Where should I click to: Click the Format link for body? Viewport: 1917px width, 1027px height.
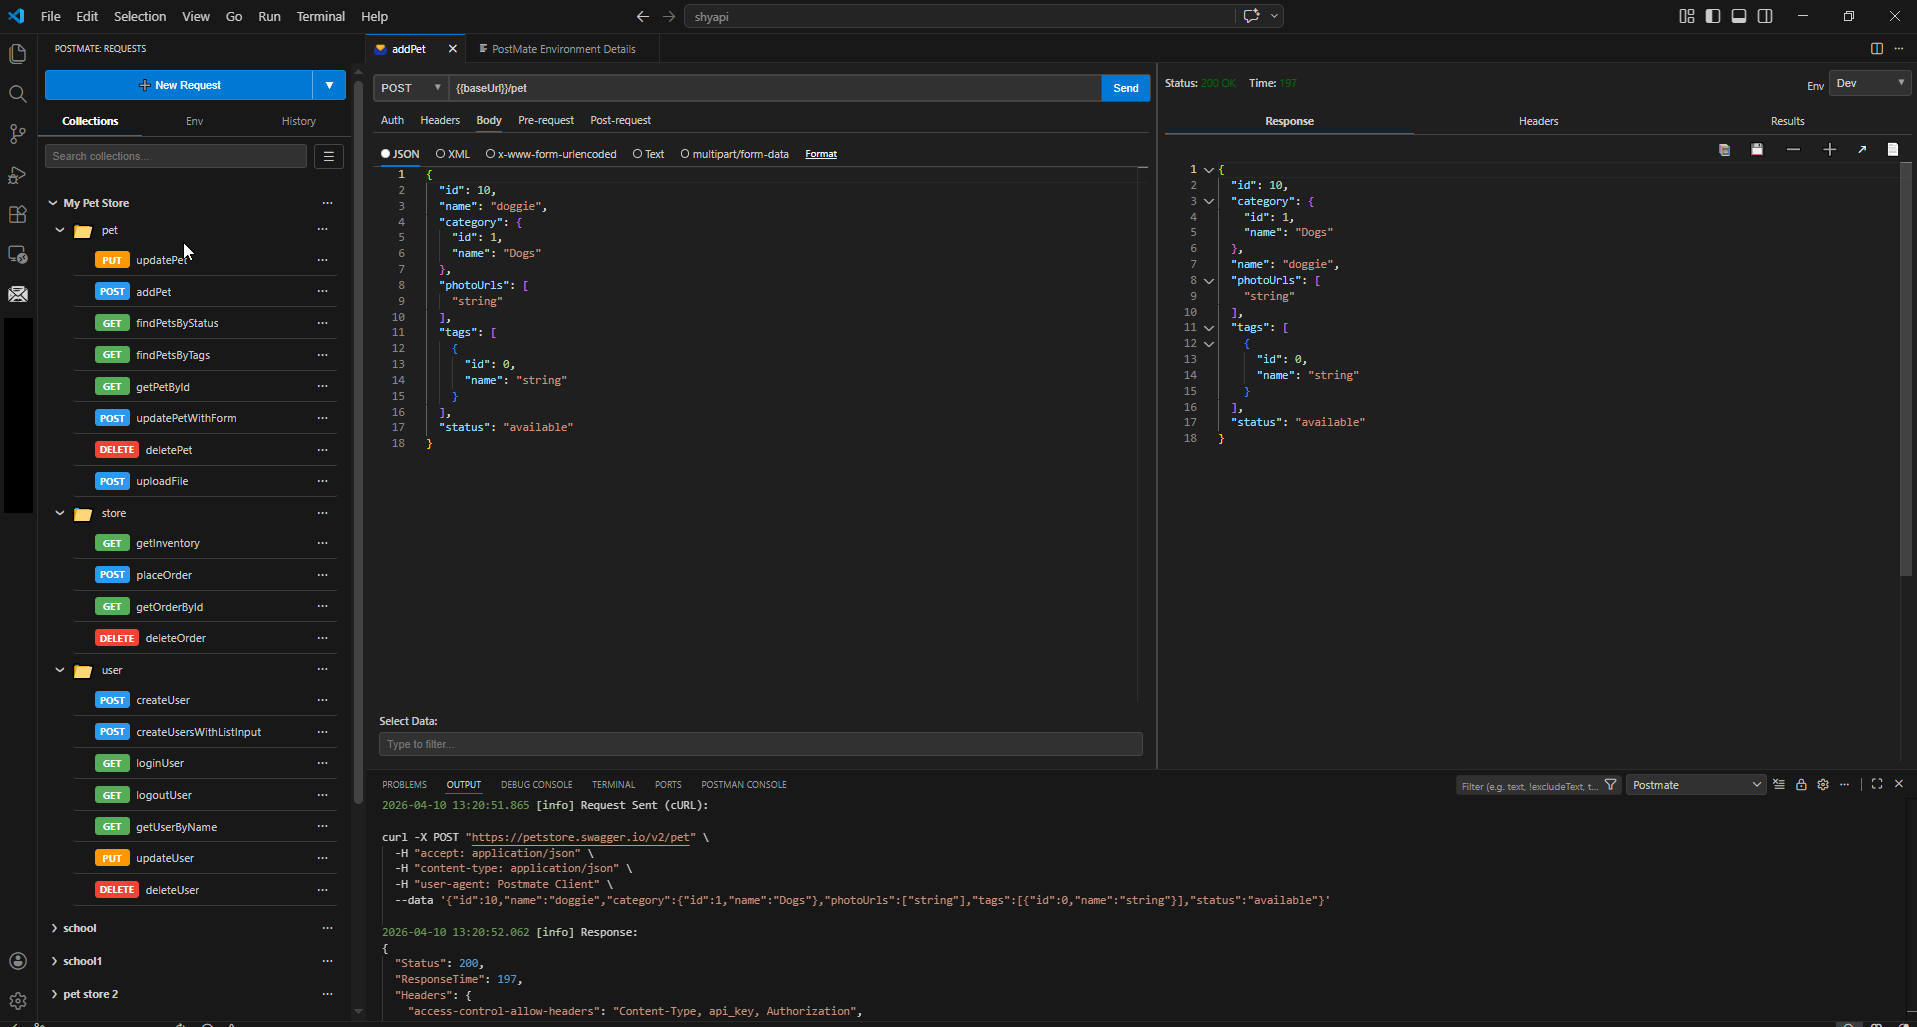[x=820, y=154]
